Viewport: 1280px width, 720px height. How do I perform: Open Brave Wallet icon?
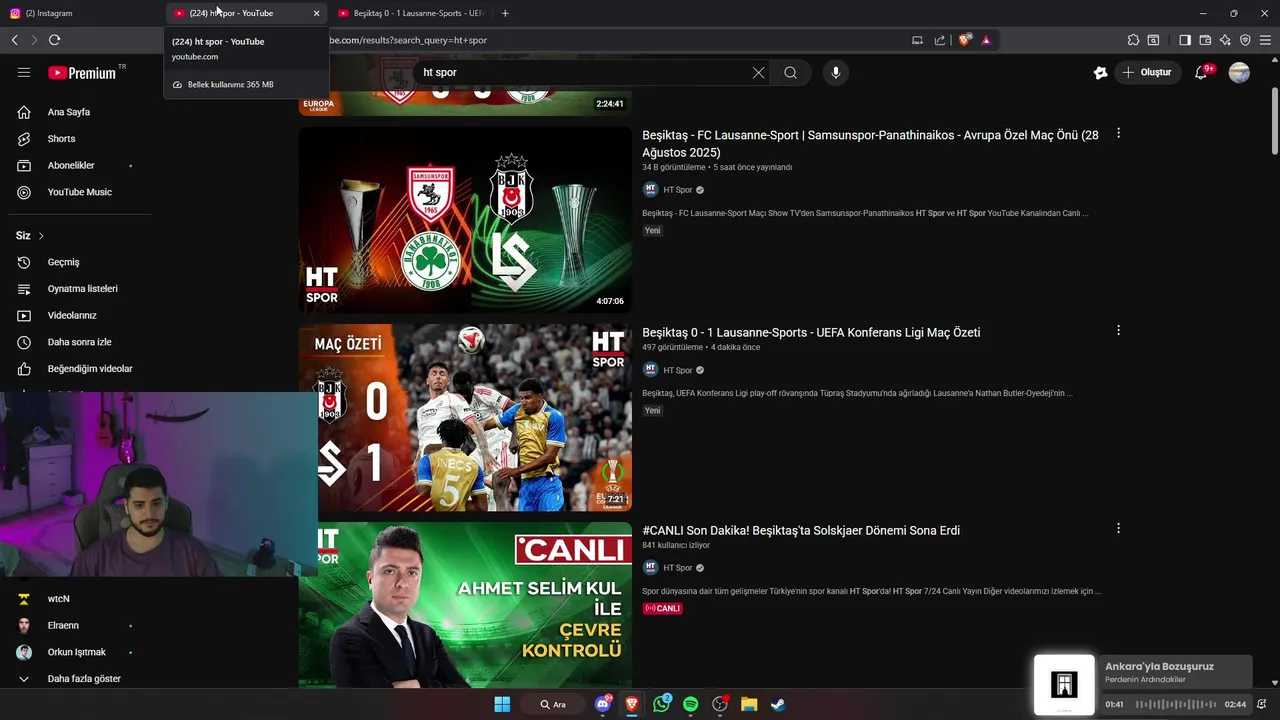(1205, 40)
